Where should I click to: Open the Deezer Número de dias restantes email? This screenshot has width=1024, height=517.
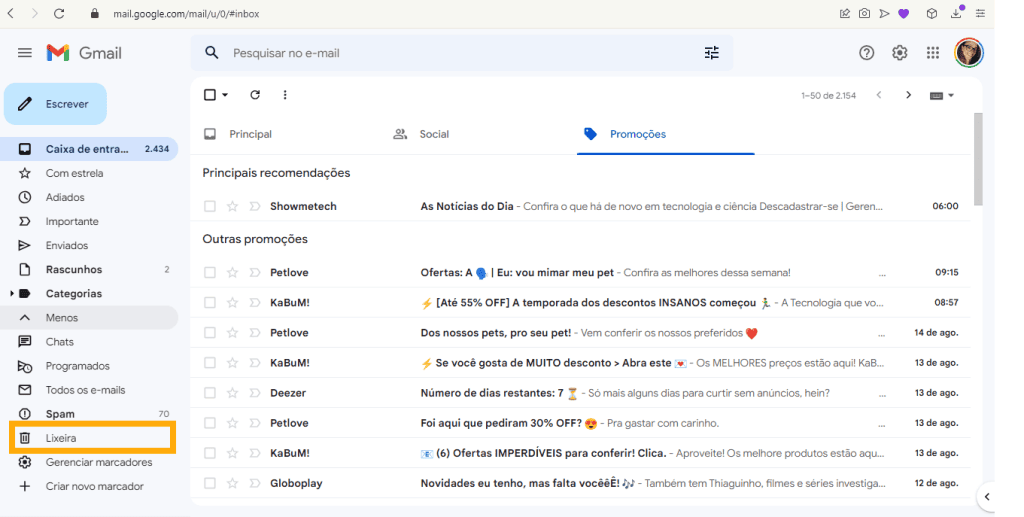coord(581,393)
